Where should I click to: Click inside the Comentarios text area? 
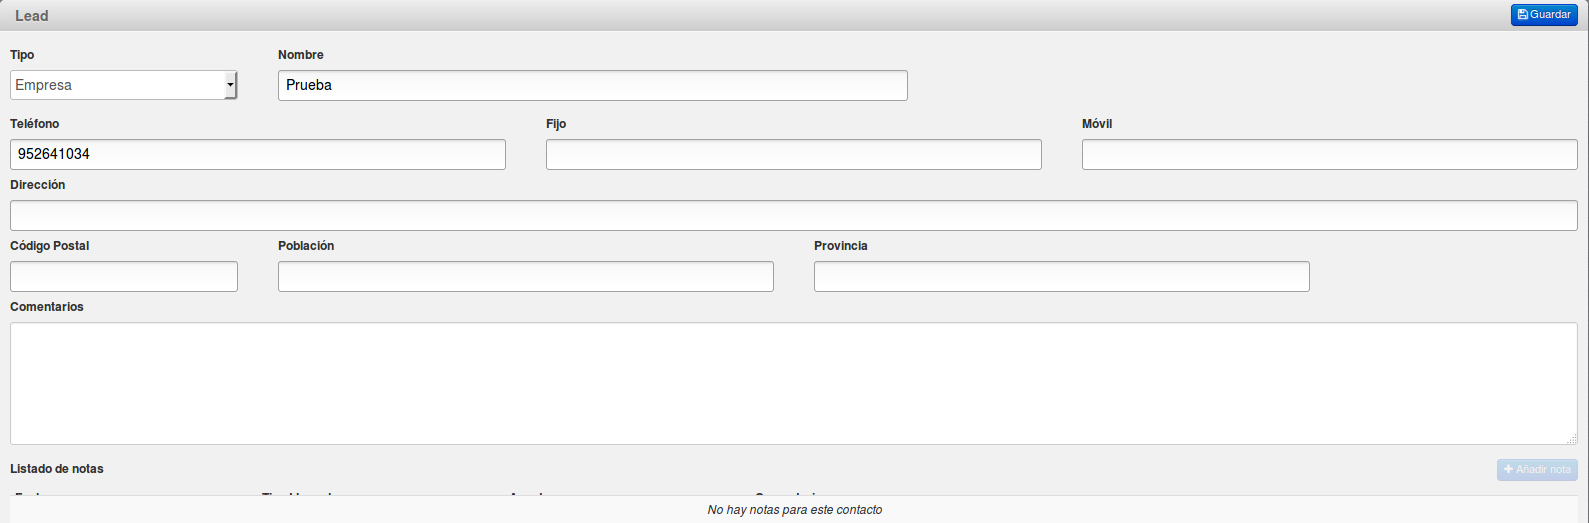click(x=793, y=383)
